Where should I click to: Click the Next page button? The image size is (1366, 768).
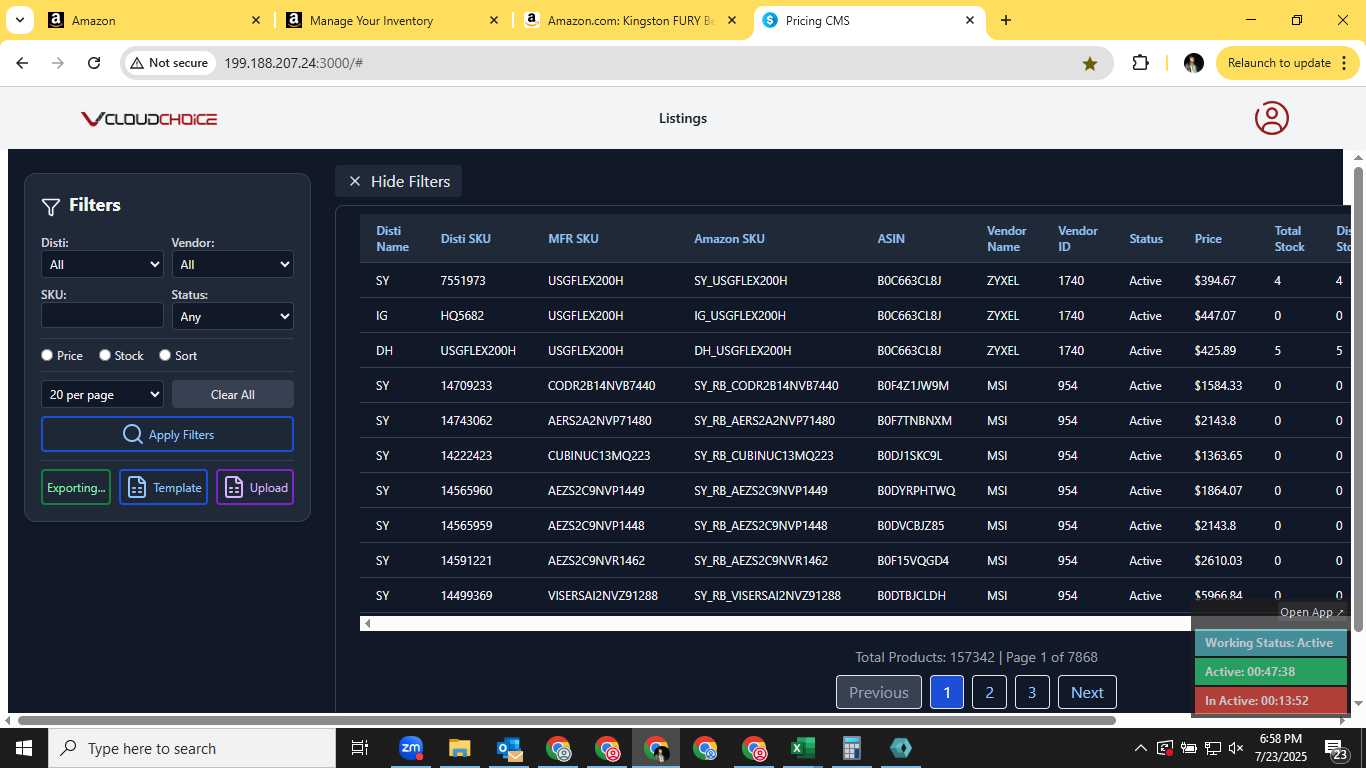coord(1087,692)
